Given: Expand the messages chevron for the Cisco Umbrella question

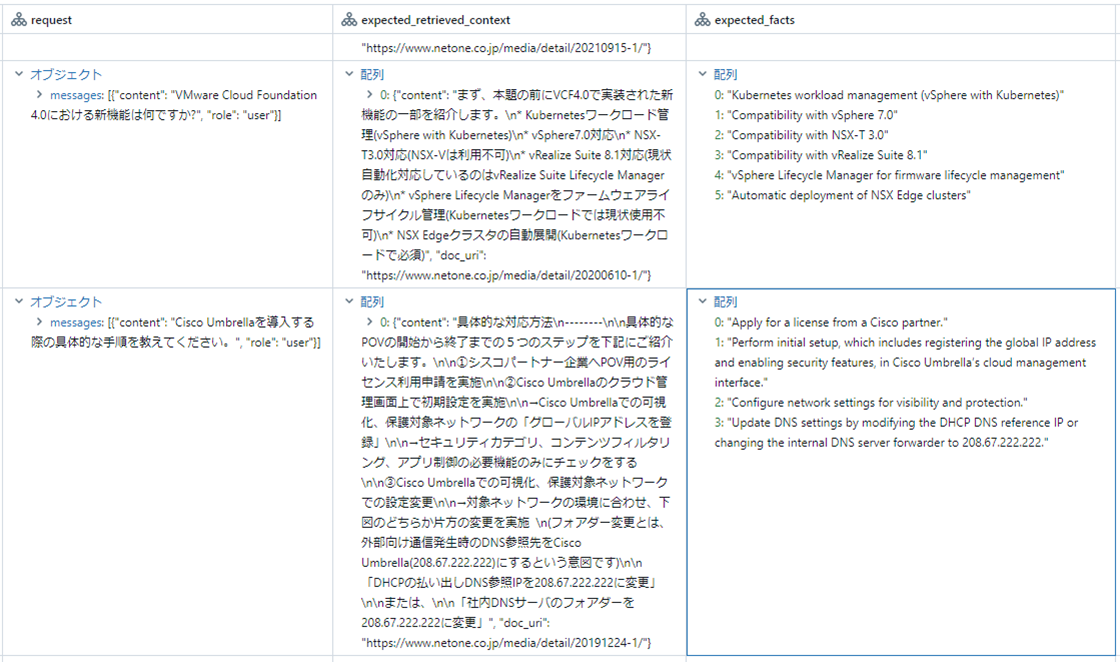Looking at the screenshot, I should (x=39, y=322).
